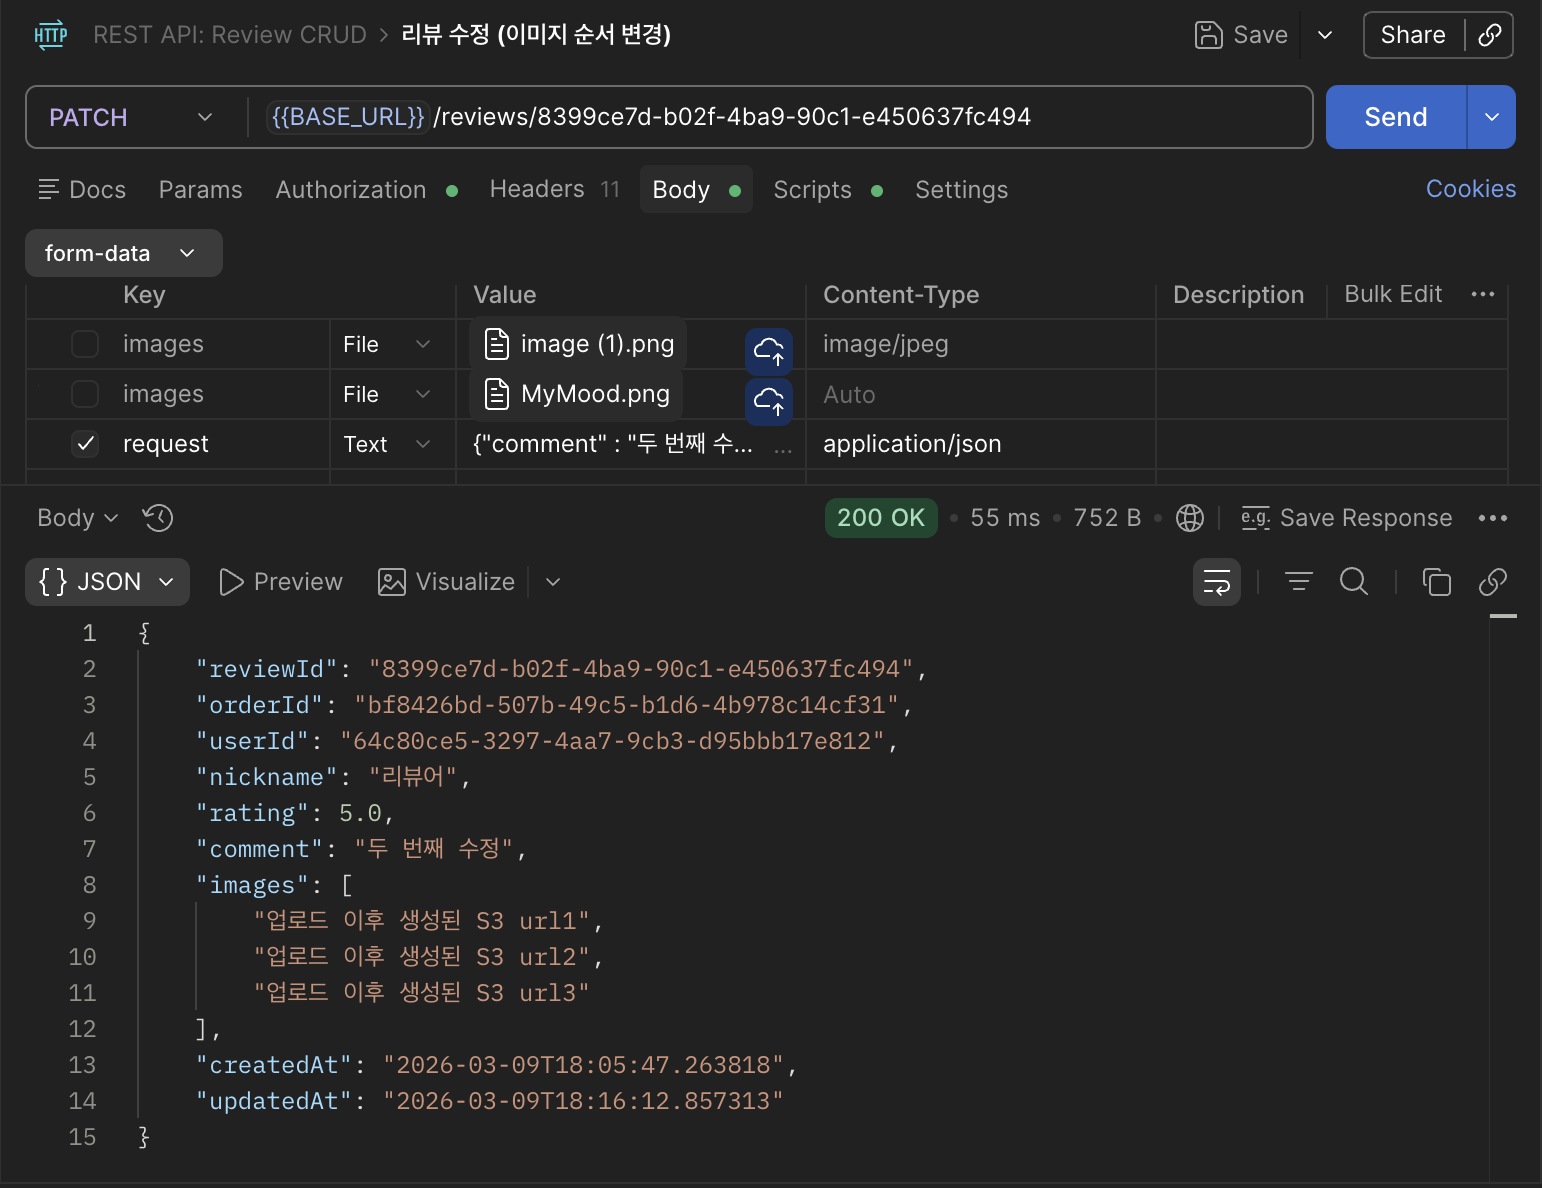Click the image (1).png file chip
The height and width of the screenshot is (1188, 1542).
(x=578, y=344)
